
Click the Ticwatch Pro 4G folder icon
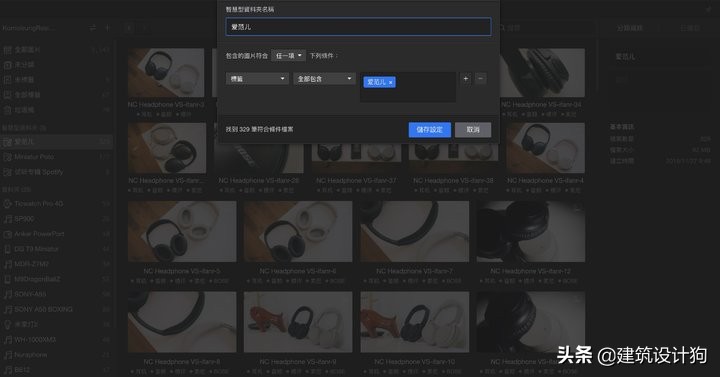coord(7,204)
